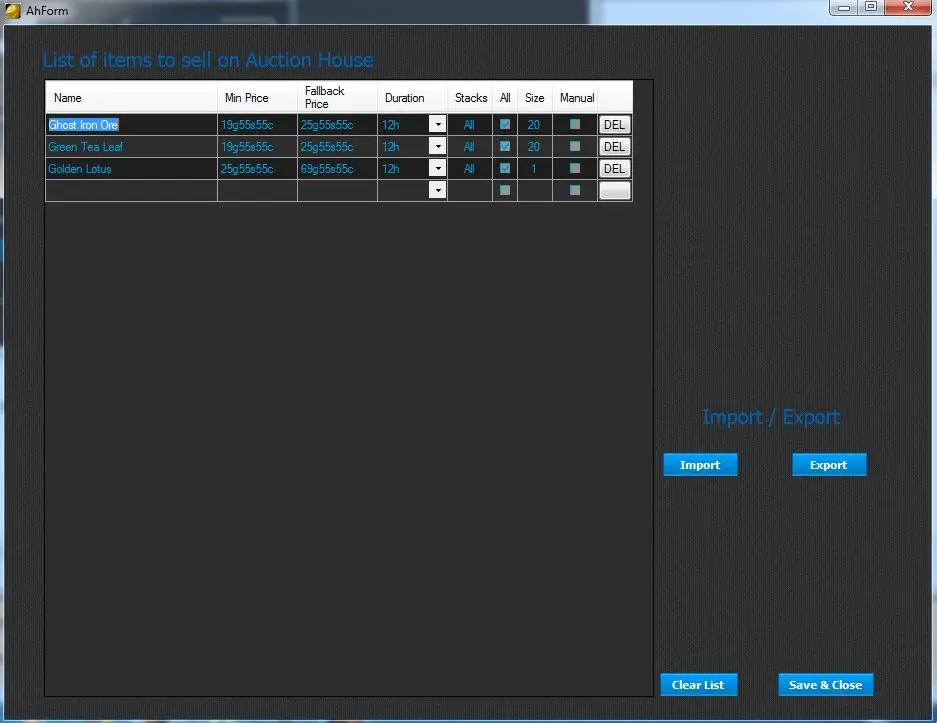Delete the Golden Lotus row
The height and width of the screenshot is (723, 937).
pyautogui.click(x=614, y=169)
